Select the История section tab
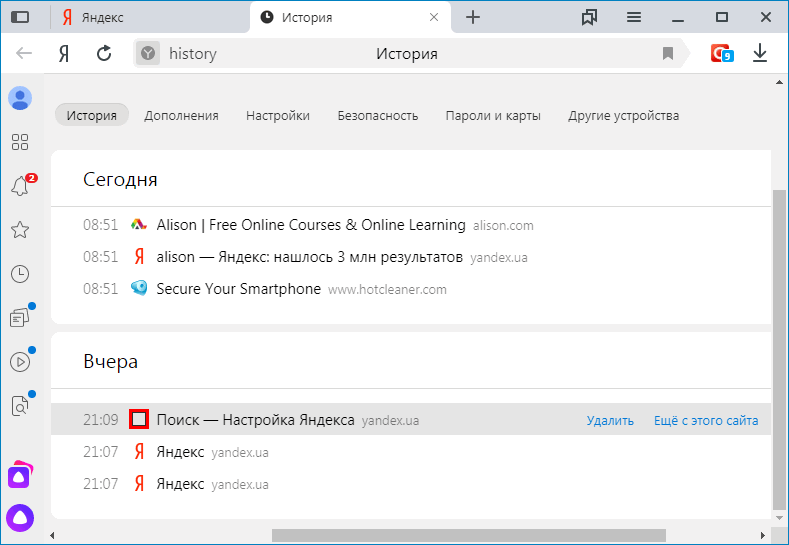789x545 pixels. coord(92,115)
